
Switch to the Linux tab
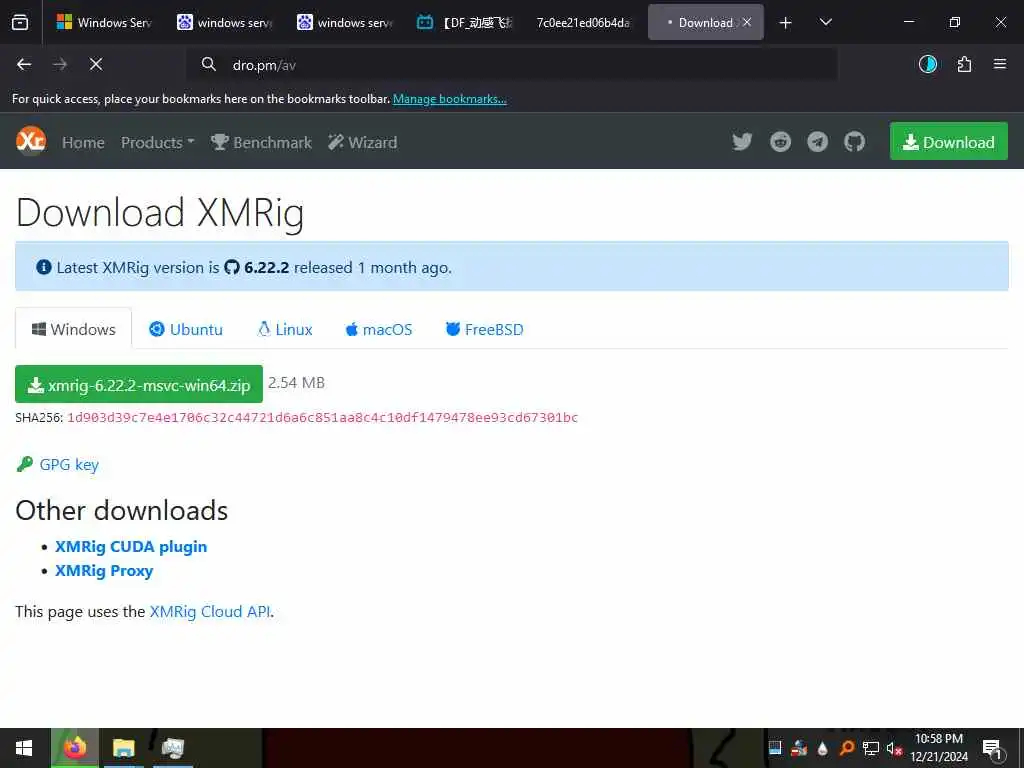[x=285, y=329]
